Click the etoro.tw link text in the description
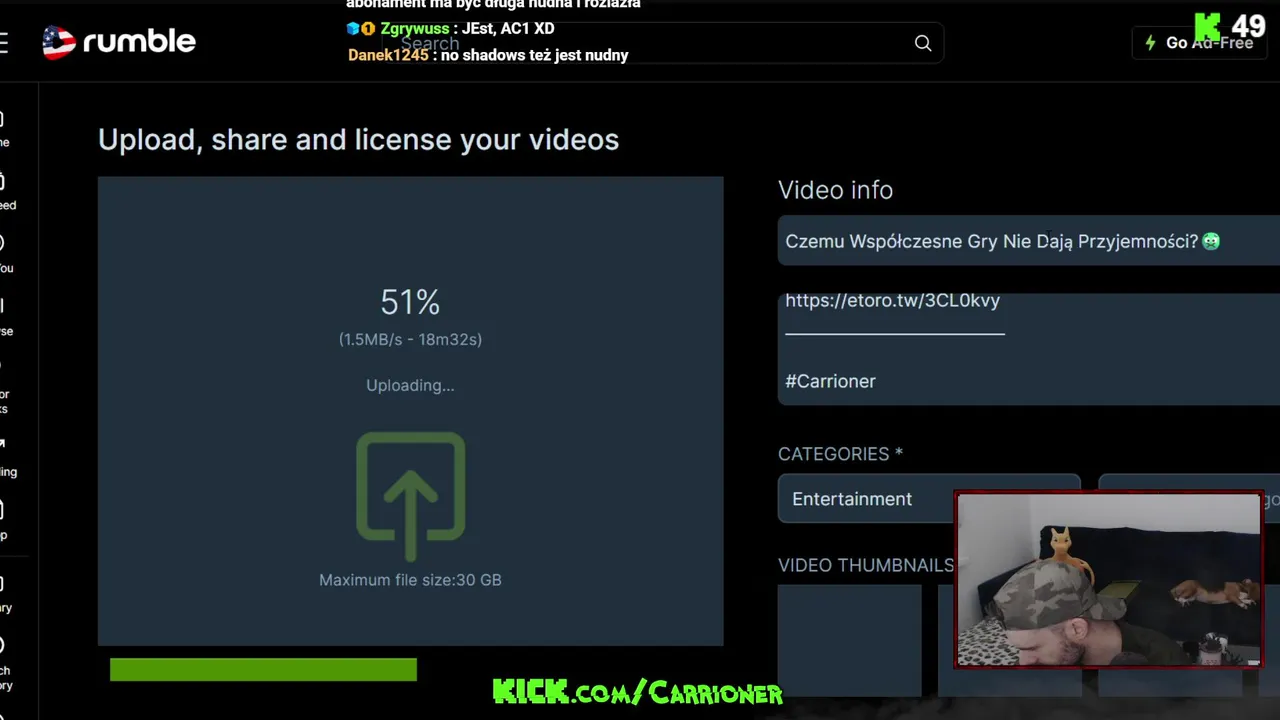The height and width of the screenshot is (720, 1280). point(892,300)
